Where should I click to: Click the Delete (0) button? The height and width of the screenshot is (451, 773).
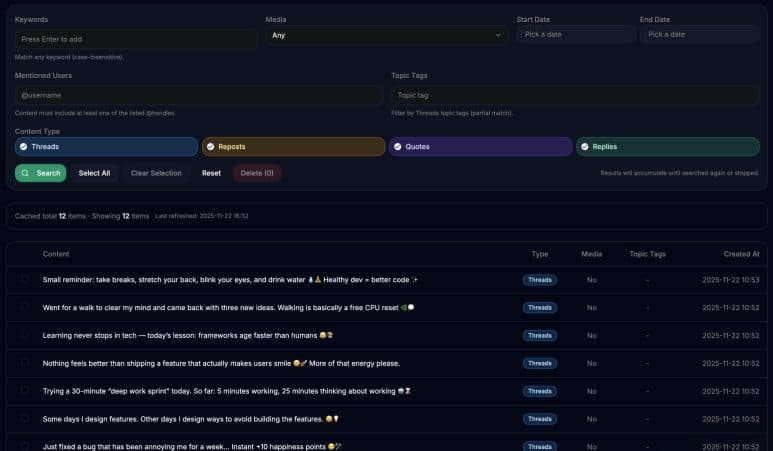coord(257,173)
